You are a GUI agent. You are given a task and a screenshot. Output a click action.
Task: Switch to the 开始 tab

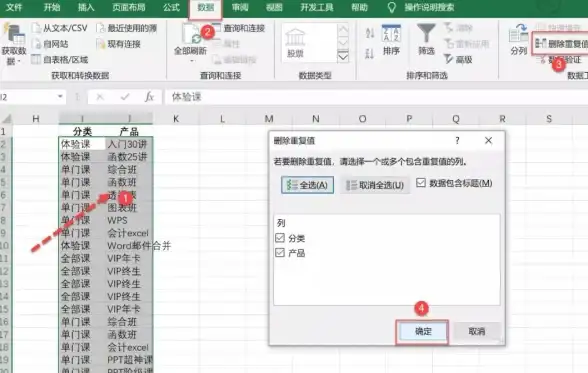(52, 7)
